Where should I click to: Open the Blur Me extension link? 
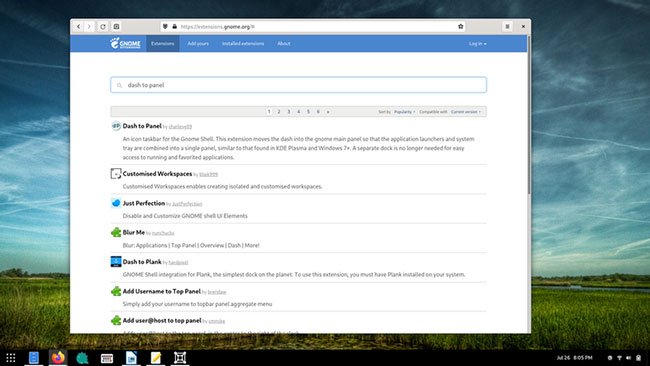(x=133, y=233)
